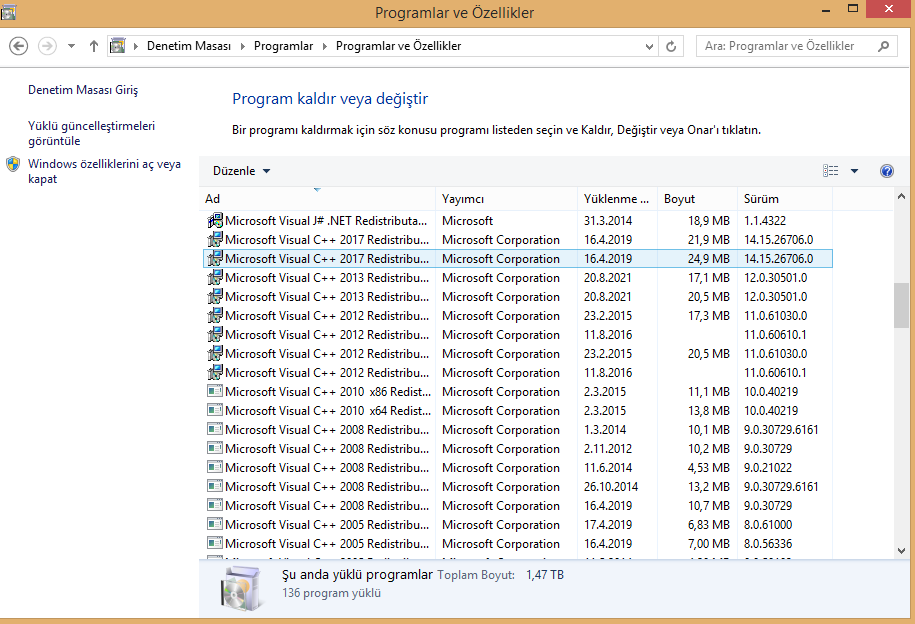Click the size 18,9 MB cell
The height and width of the screenshot is (624, 915).
tap(708, 221)
